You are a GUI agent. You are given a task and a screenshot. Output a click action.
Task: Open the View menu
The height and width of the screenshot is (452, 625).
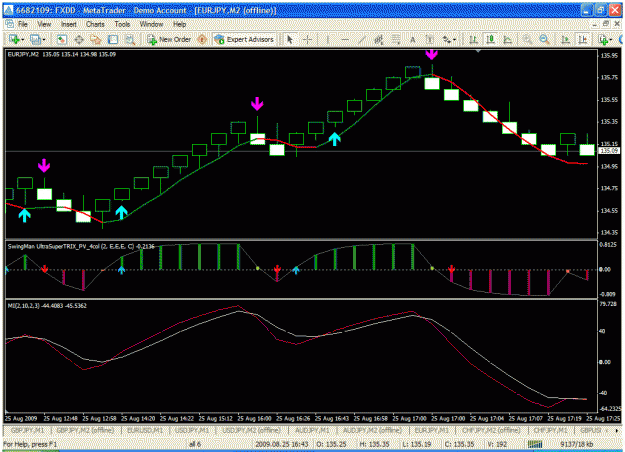(x=44, y=24)
